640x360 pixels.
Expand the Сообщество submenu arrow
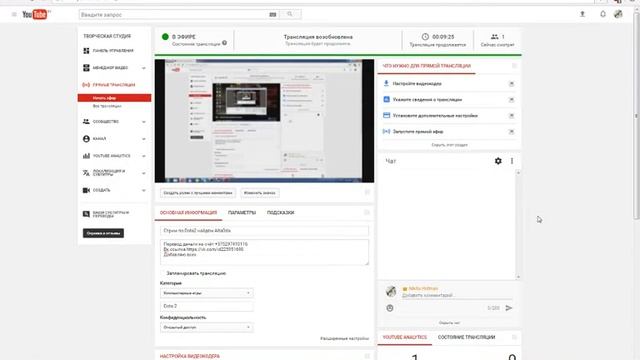tap(144, 122)
